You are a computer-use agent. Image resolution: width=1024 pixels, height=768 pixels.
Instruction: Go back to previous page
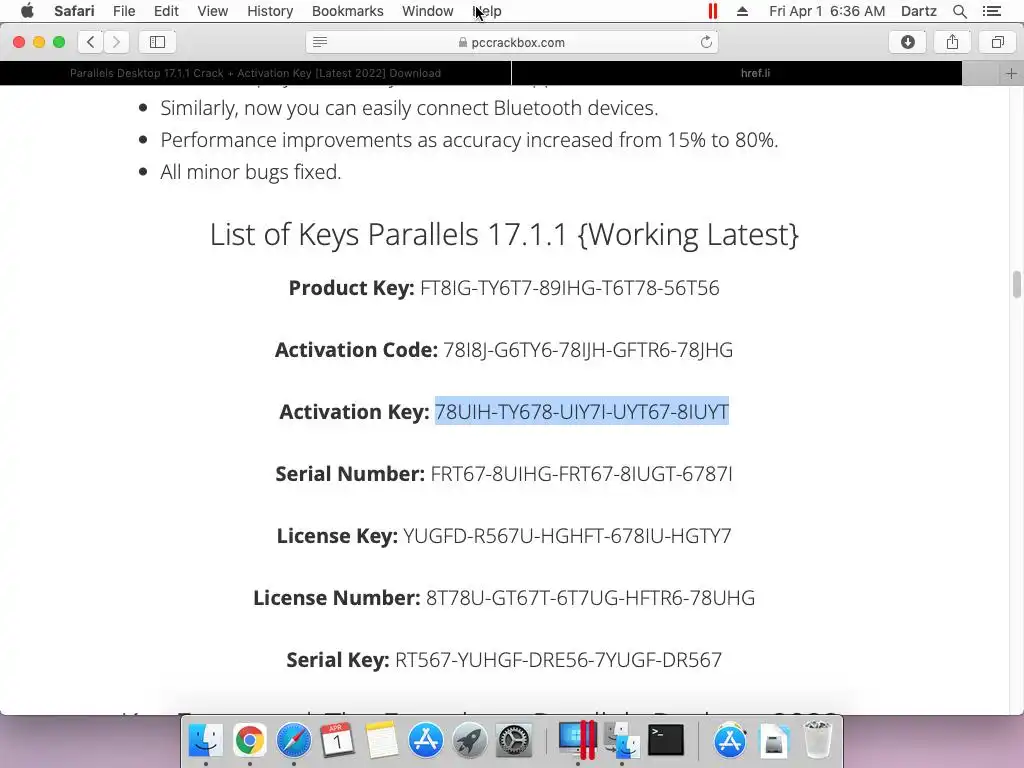coord(91,42)
